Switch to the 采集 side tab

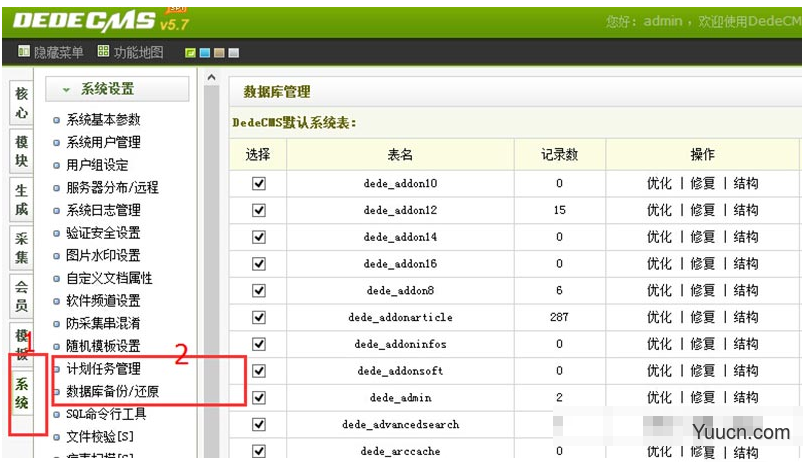pyautogui.click(x=21, y=248)
